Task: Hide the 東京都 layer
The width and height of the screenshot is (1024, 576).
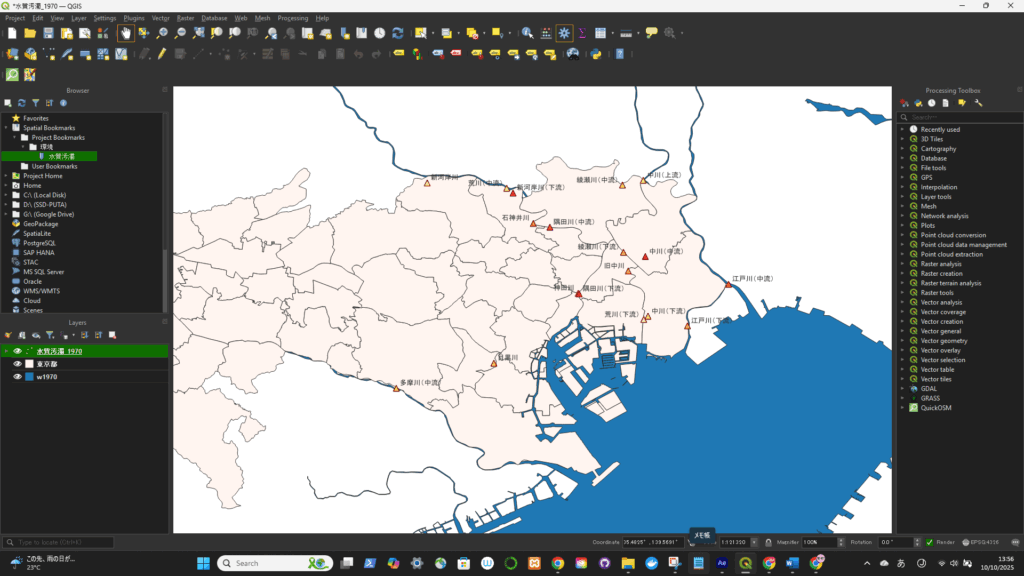Action: pyautogui.click(x=17, y=364)
